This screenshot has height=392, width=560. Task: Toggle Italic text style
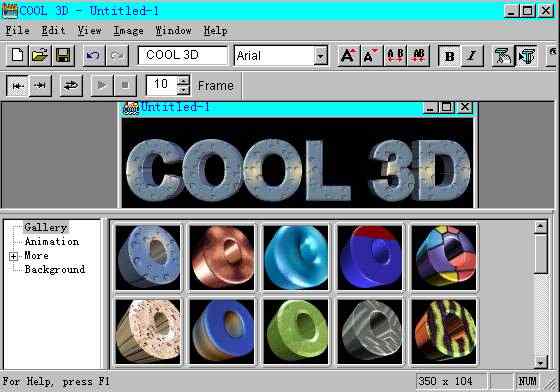472,56
